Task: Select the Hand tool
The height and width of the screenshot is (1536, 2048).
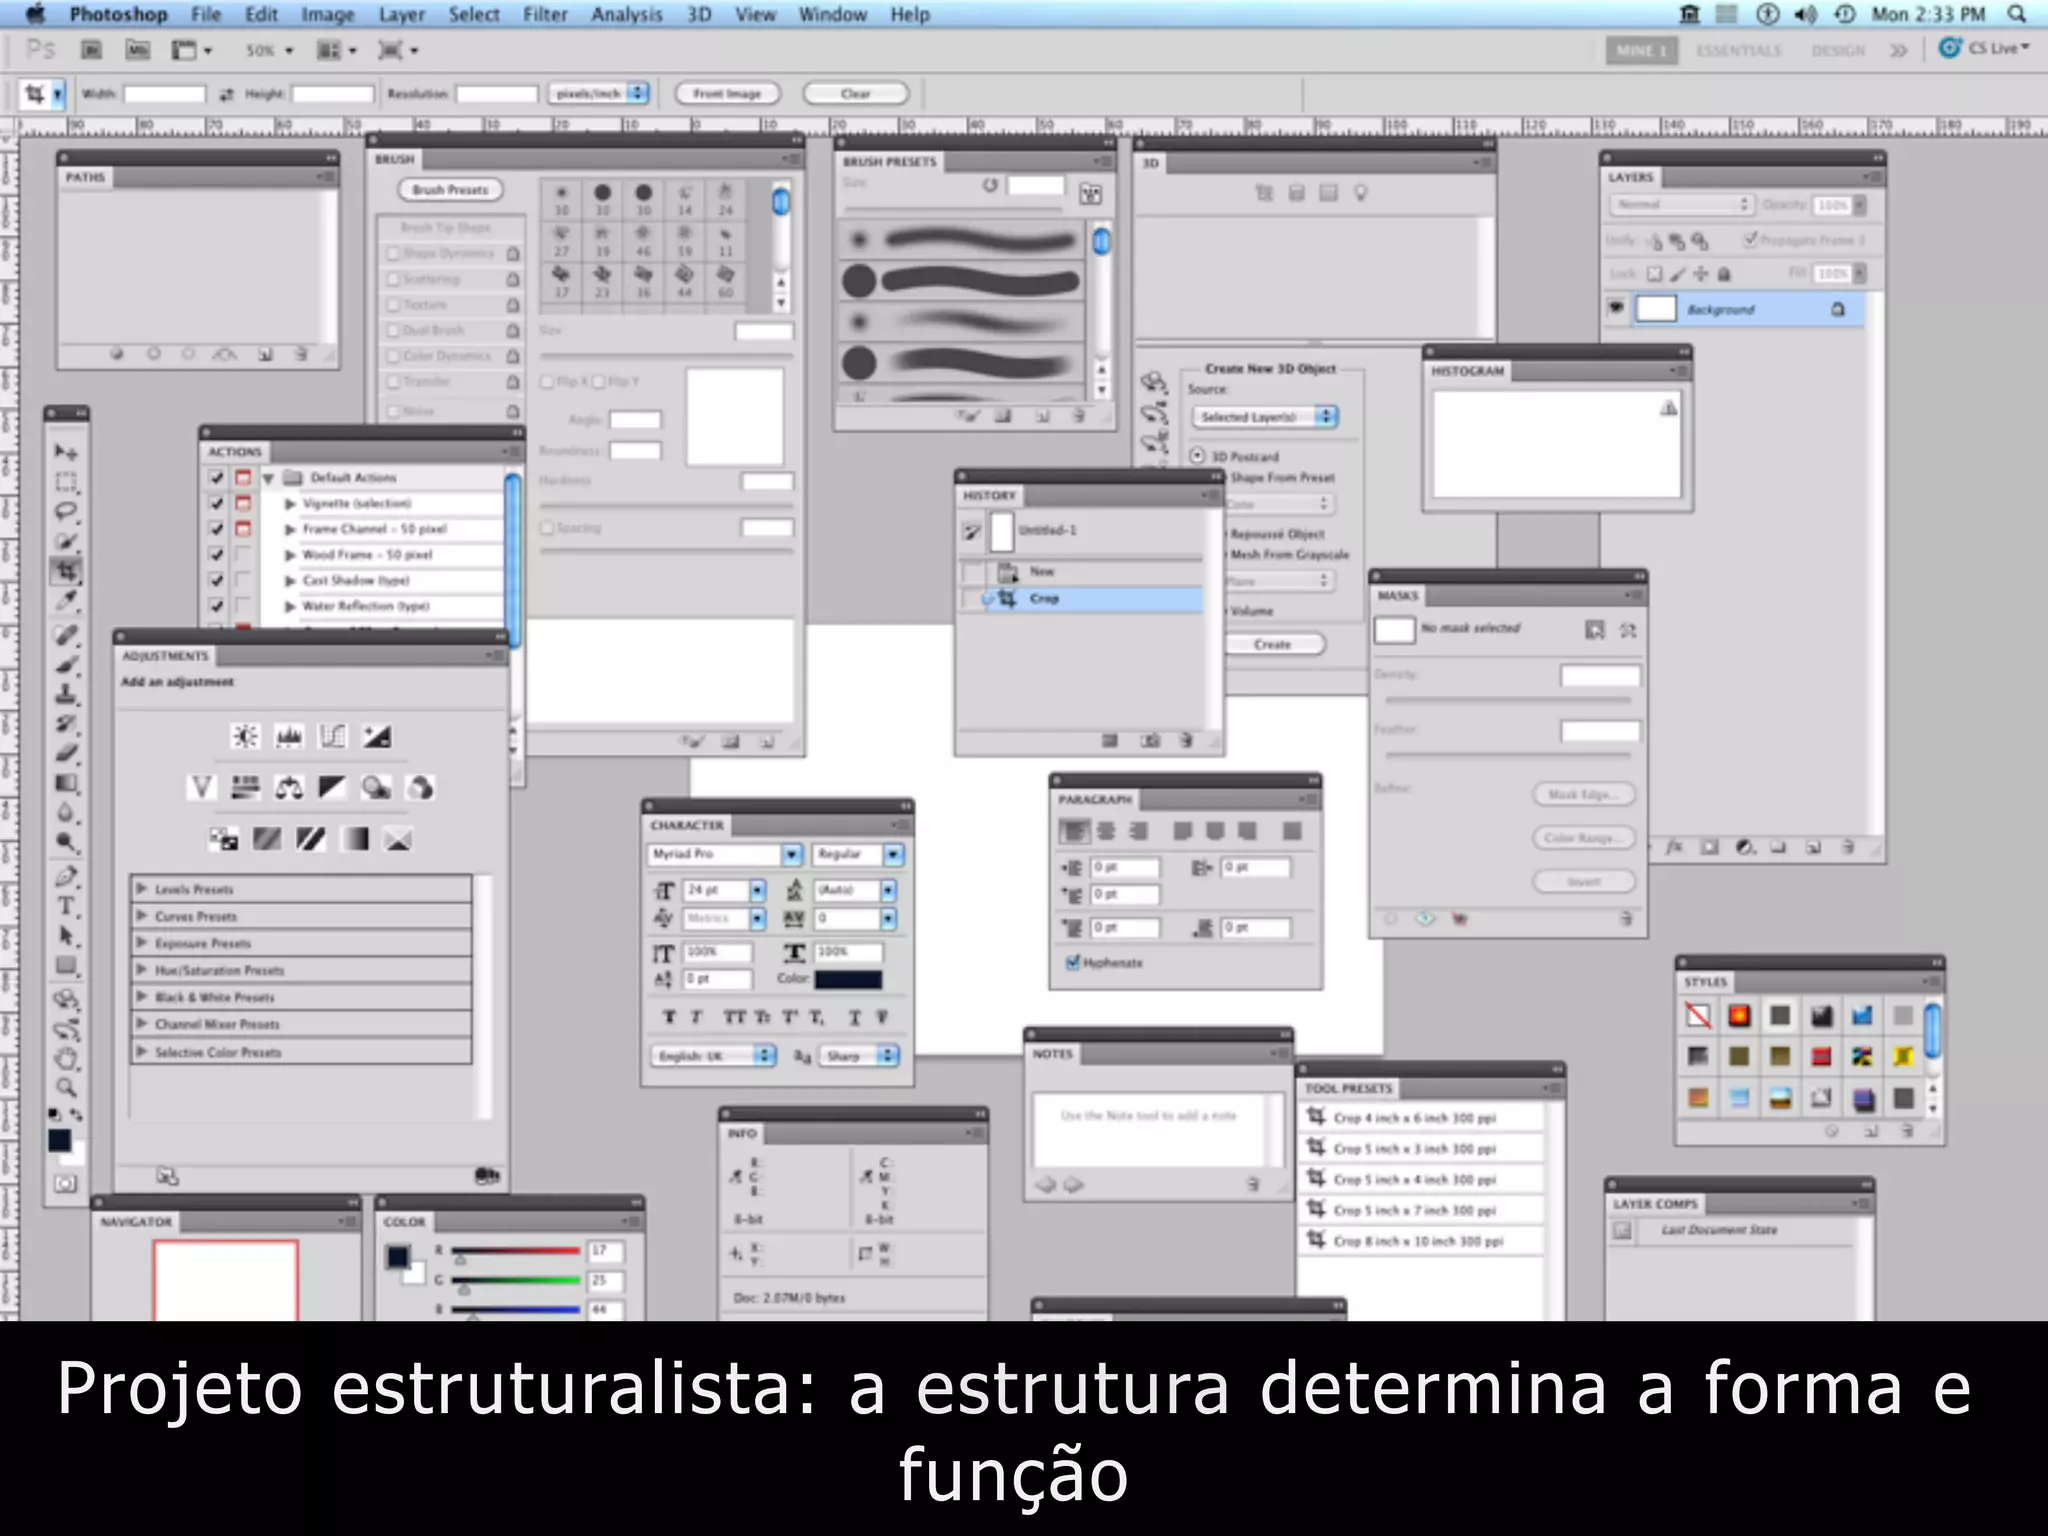Action: 66,1058
